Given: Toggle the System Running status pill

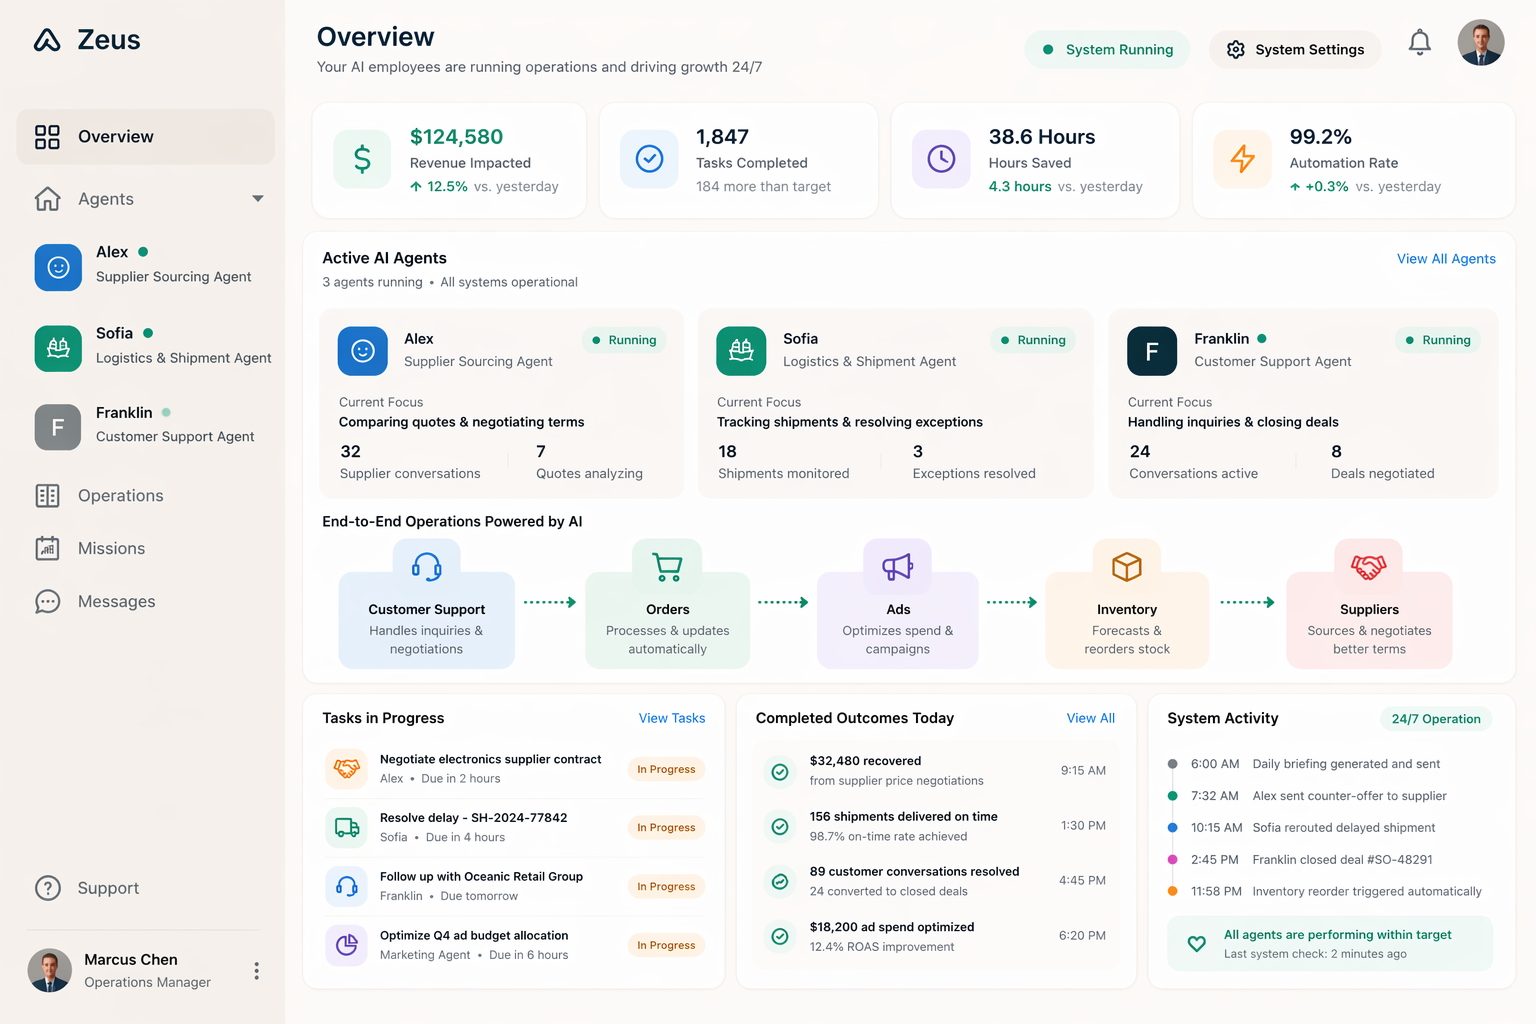Looking at the screenshot, I should pos(1107,50).
